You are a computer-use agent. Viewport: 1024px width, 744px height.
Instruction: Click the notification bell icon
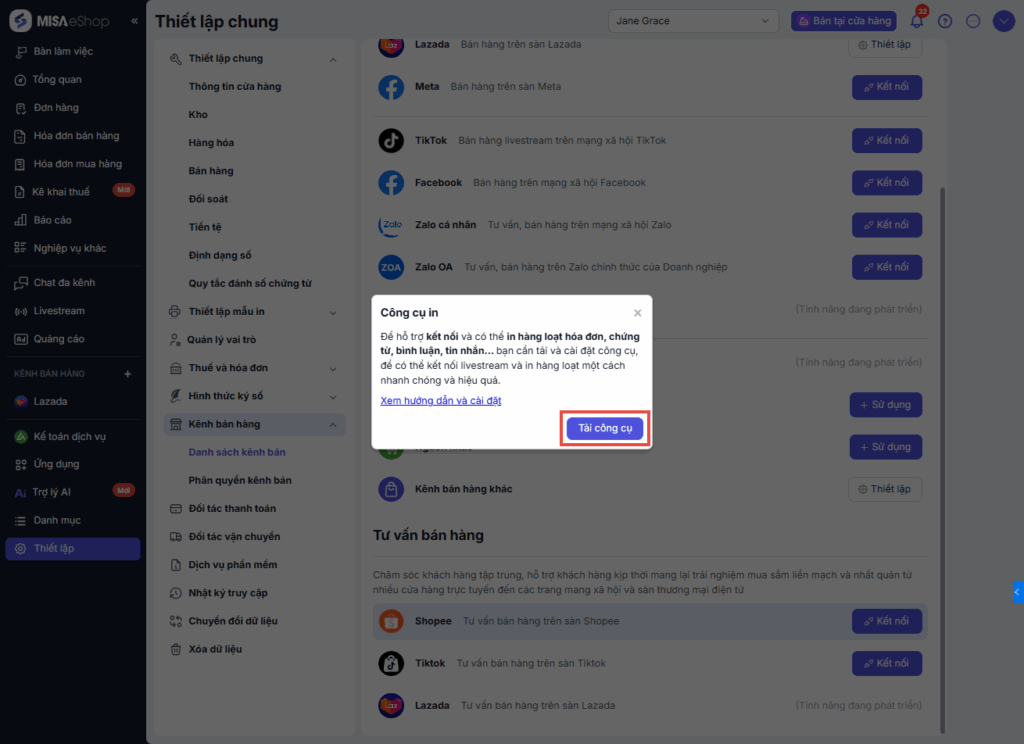(x=917, y=21)
